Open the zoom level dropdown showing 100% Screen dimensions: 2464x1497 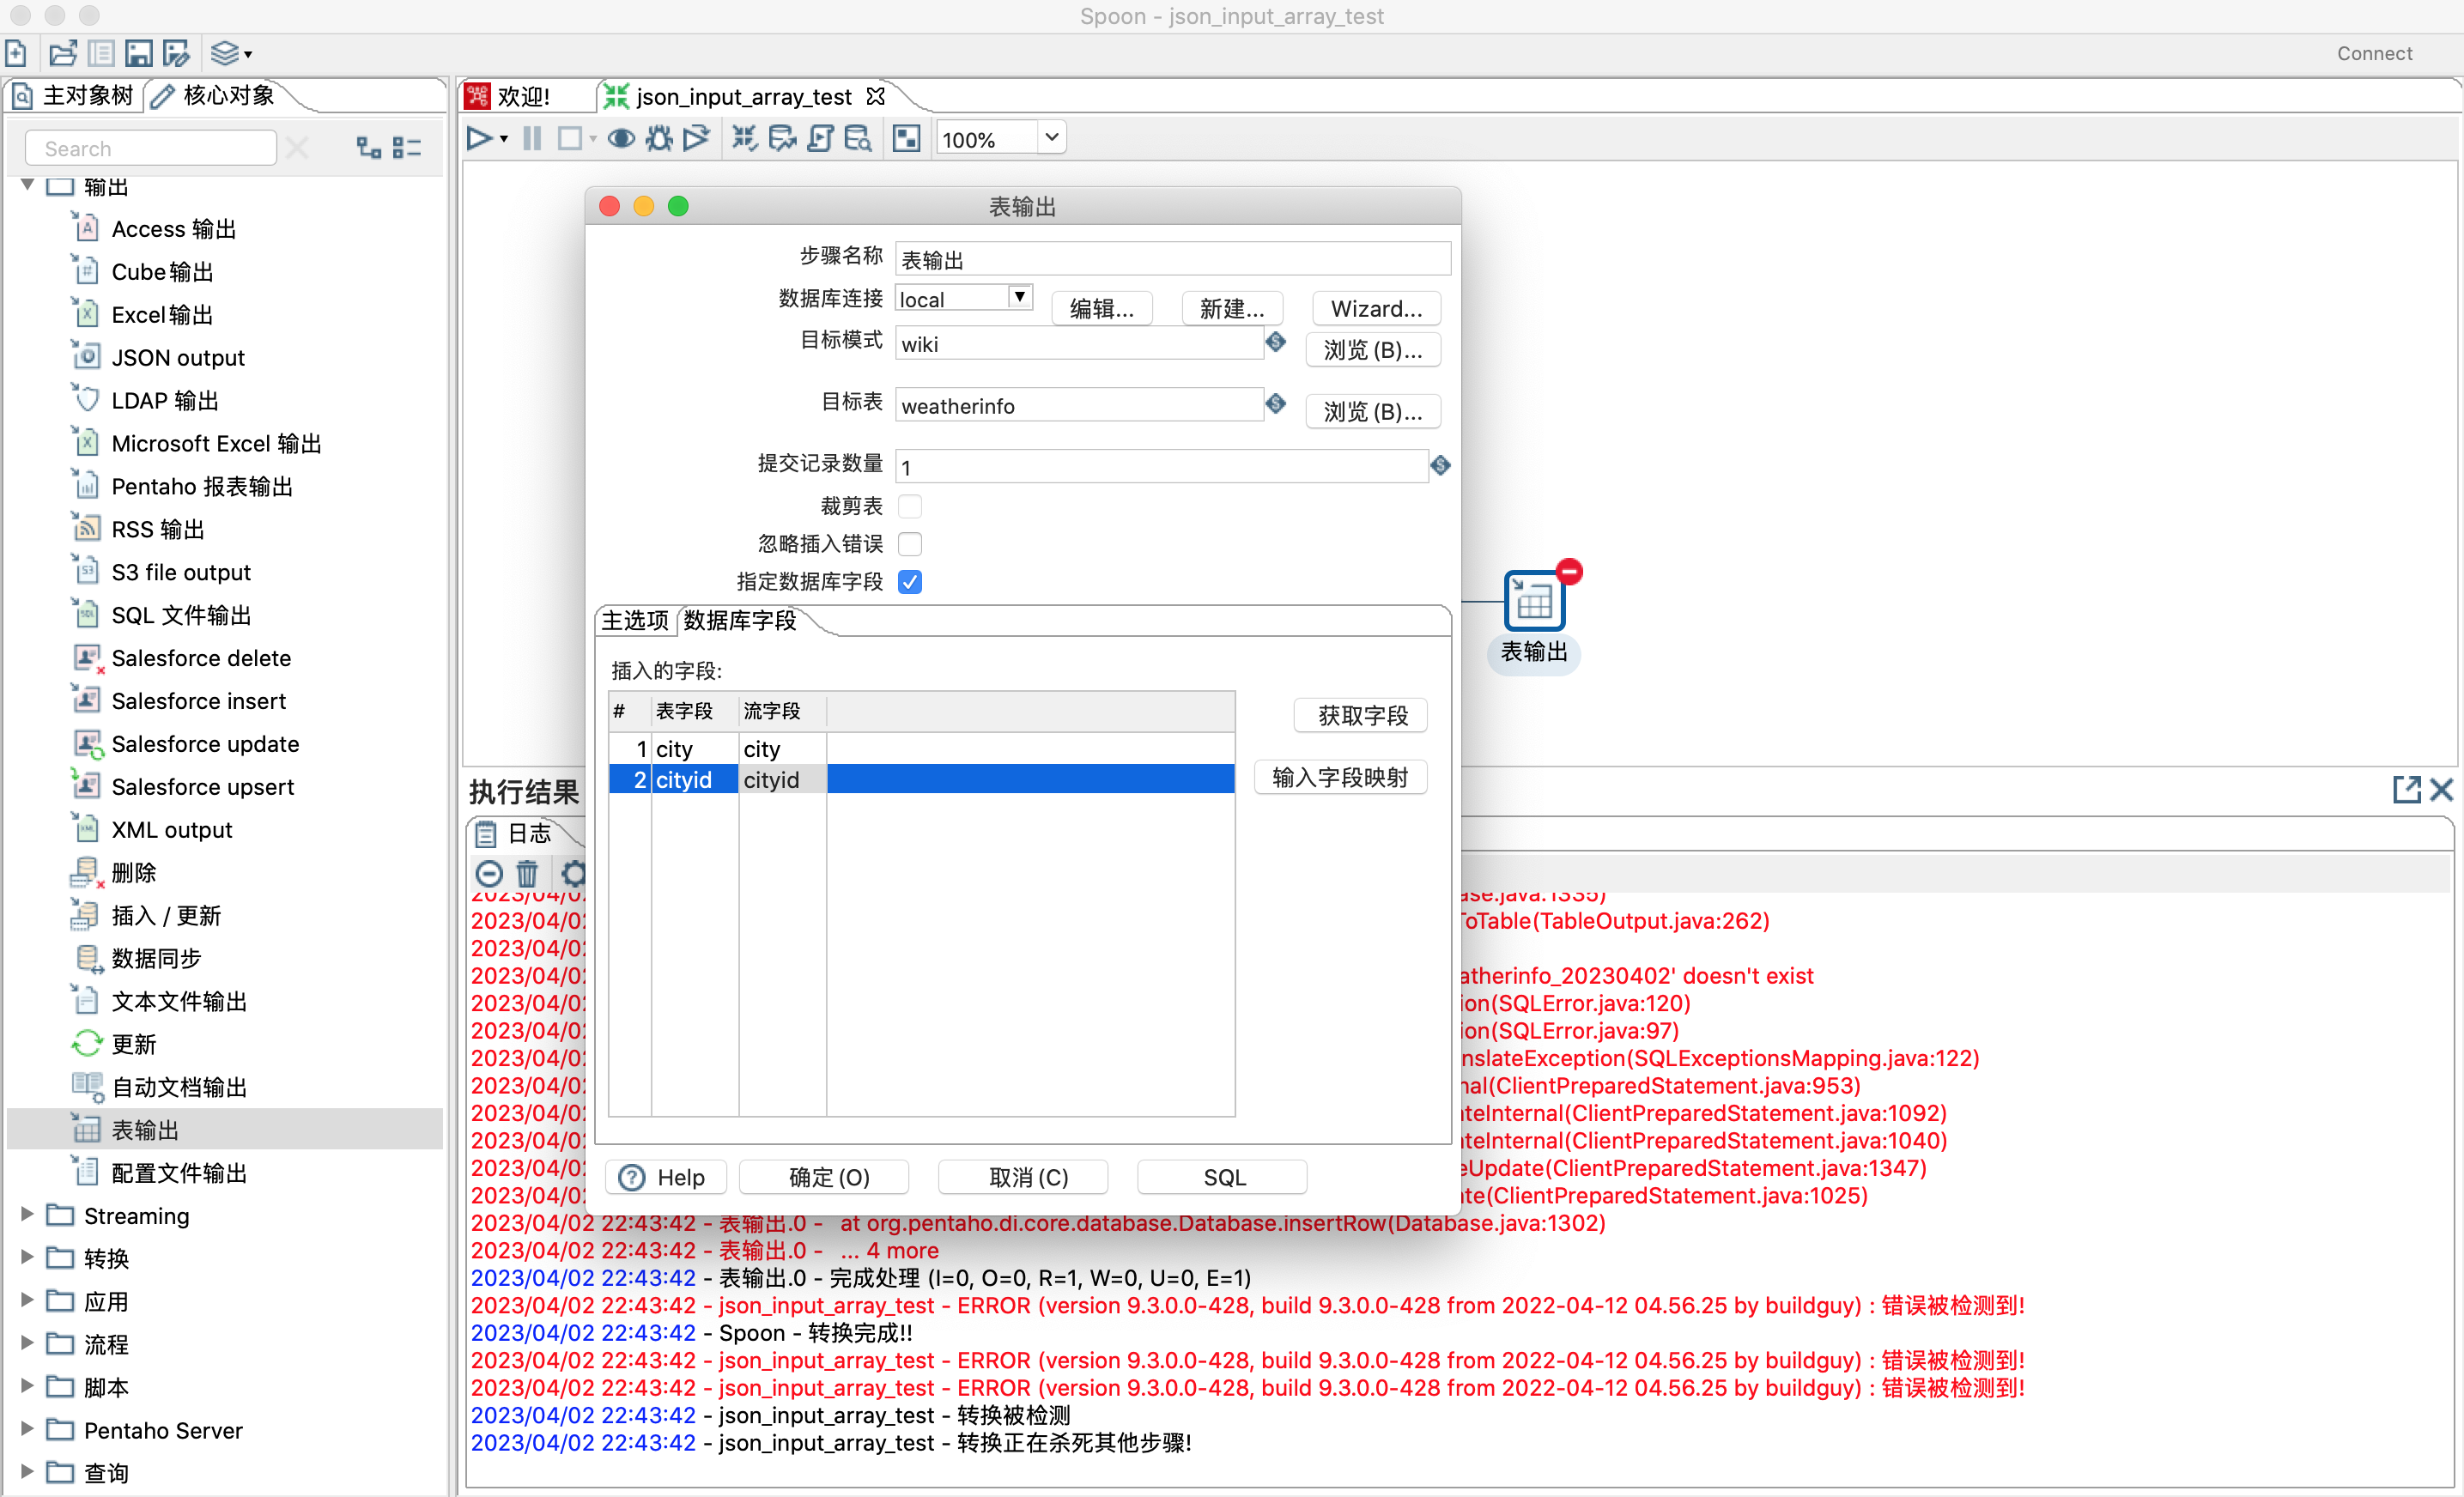pyautogui.click(x=1050, y=138)
